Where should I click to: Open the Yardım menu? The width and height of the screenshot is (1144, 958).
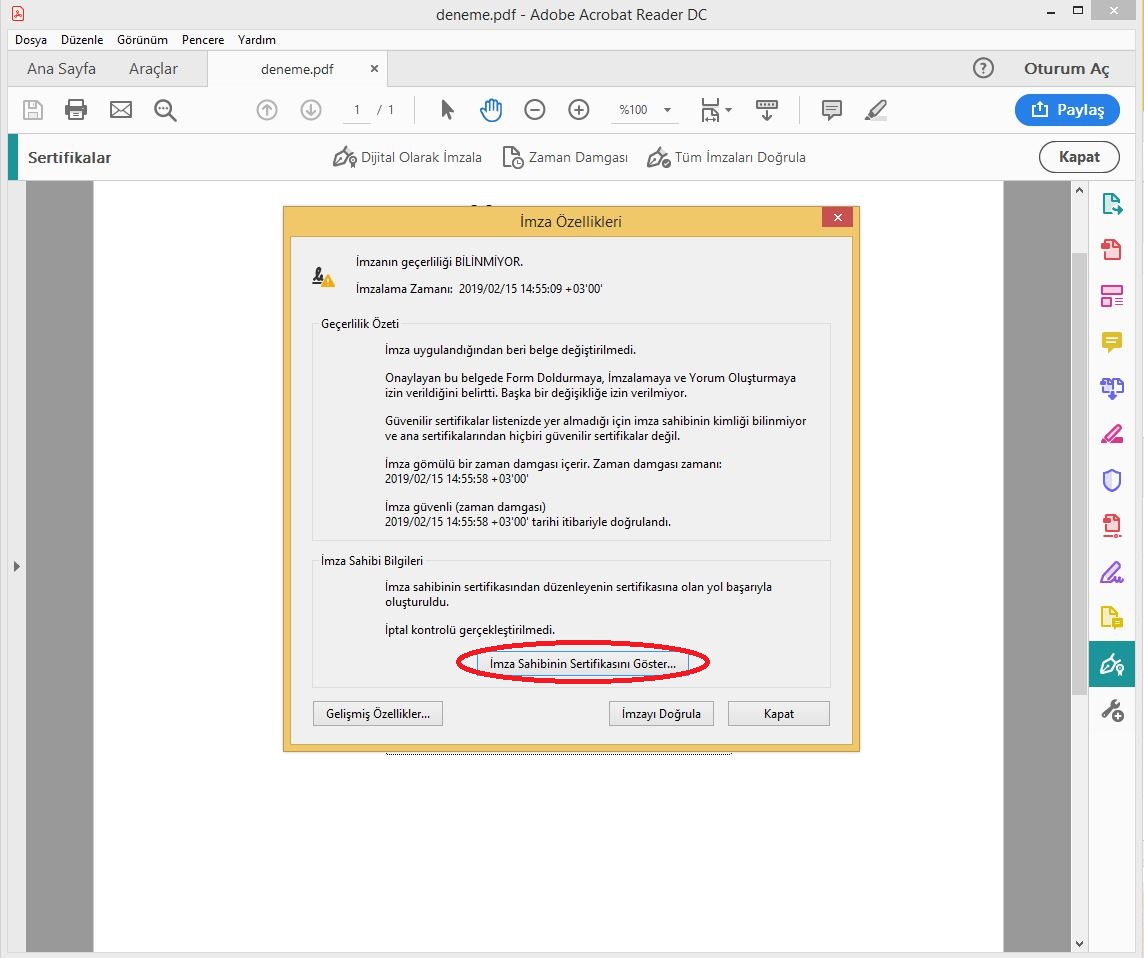tap(256, 40)
